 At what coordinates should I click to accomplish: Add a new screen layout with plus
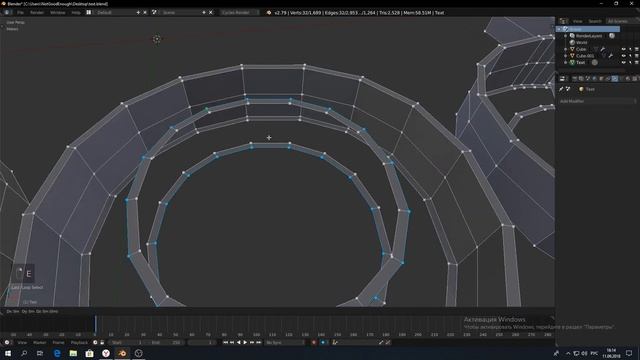138,13
